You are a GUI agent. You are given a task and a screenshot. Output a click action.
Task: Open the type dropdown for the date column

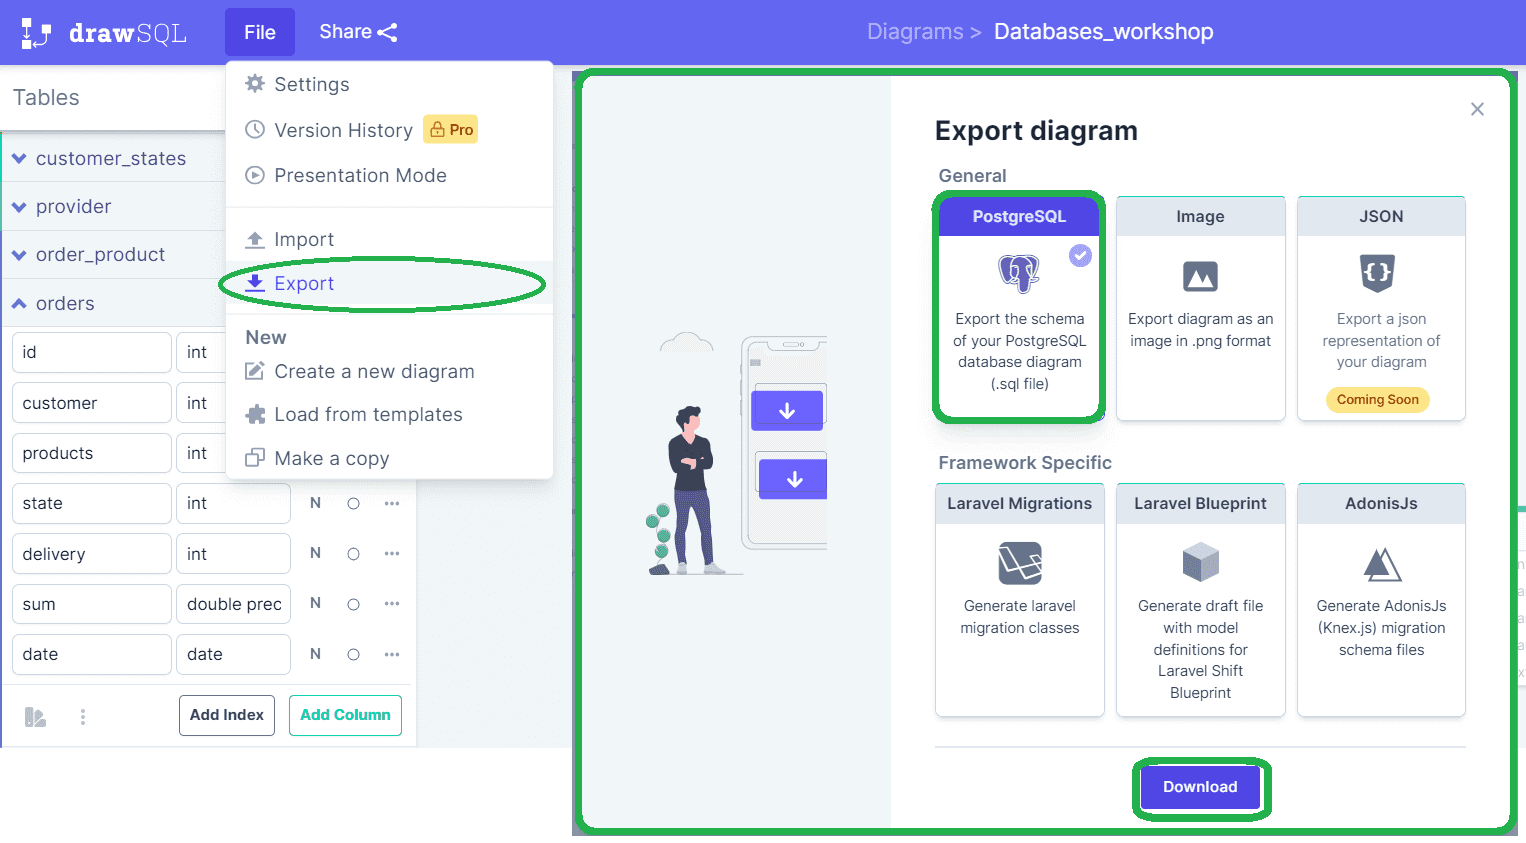coord(234,654)
